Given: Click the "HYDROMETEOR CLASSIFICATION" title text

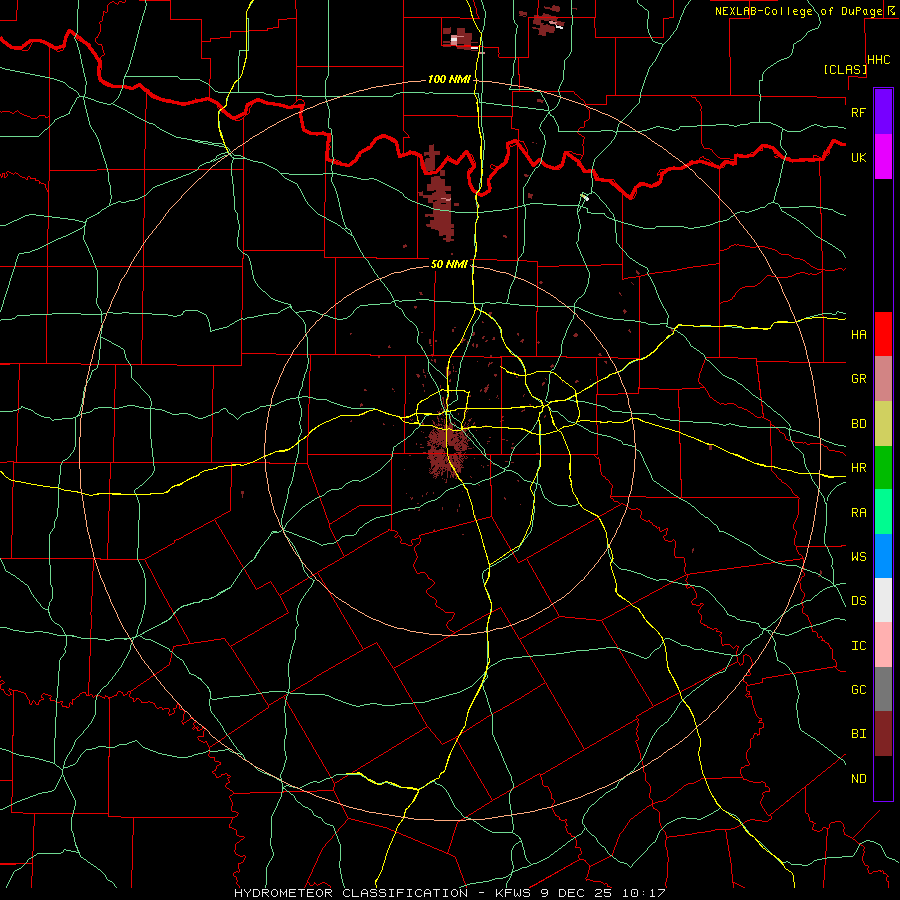Looking at the screenshot, I should click(351, 893).
